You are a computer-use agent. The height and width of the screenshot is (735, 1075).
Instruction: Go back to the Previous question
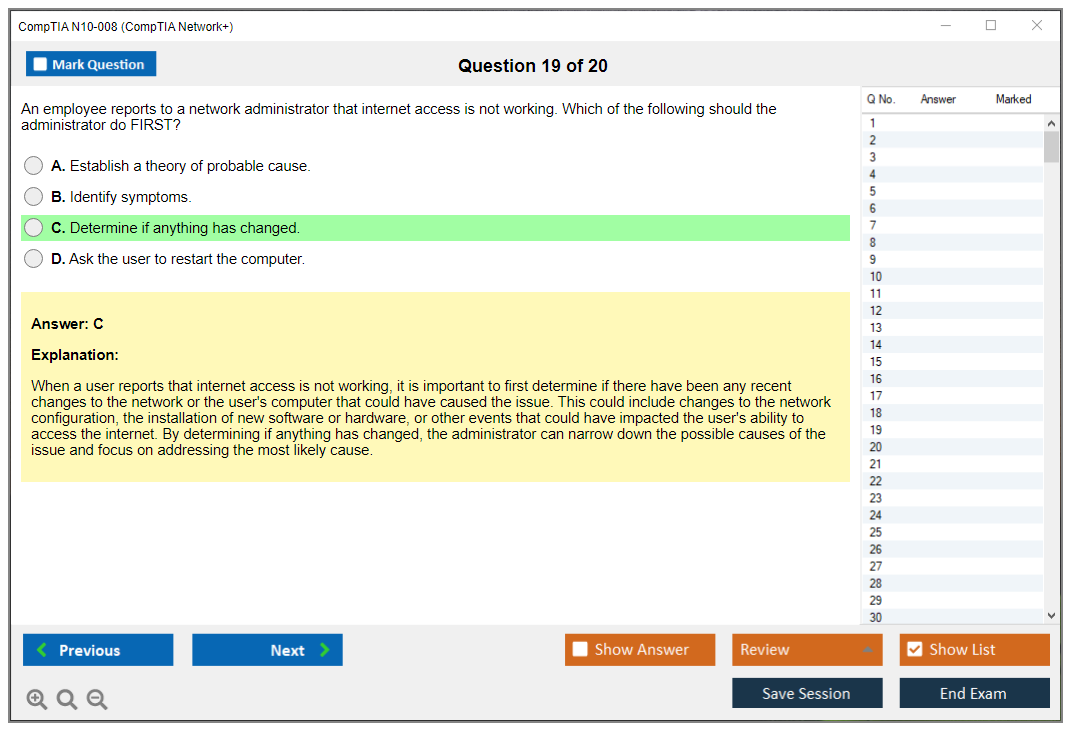click(98, 650)
